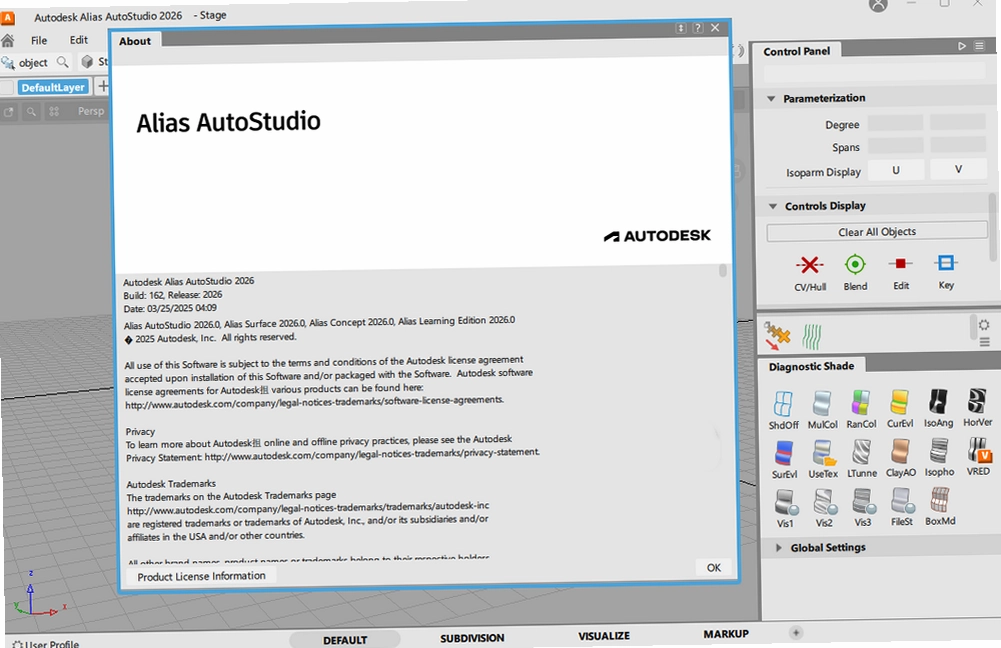Toggle Isoparm Display V
The image size is (1001, 648).
coord(958,169)
